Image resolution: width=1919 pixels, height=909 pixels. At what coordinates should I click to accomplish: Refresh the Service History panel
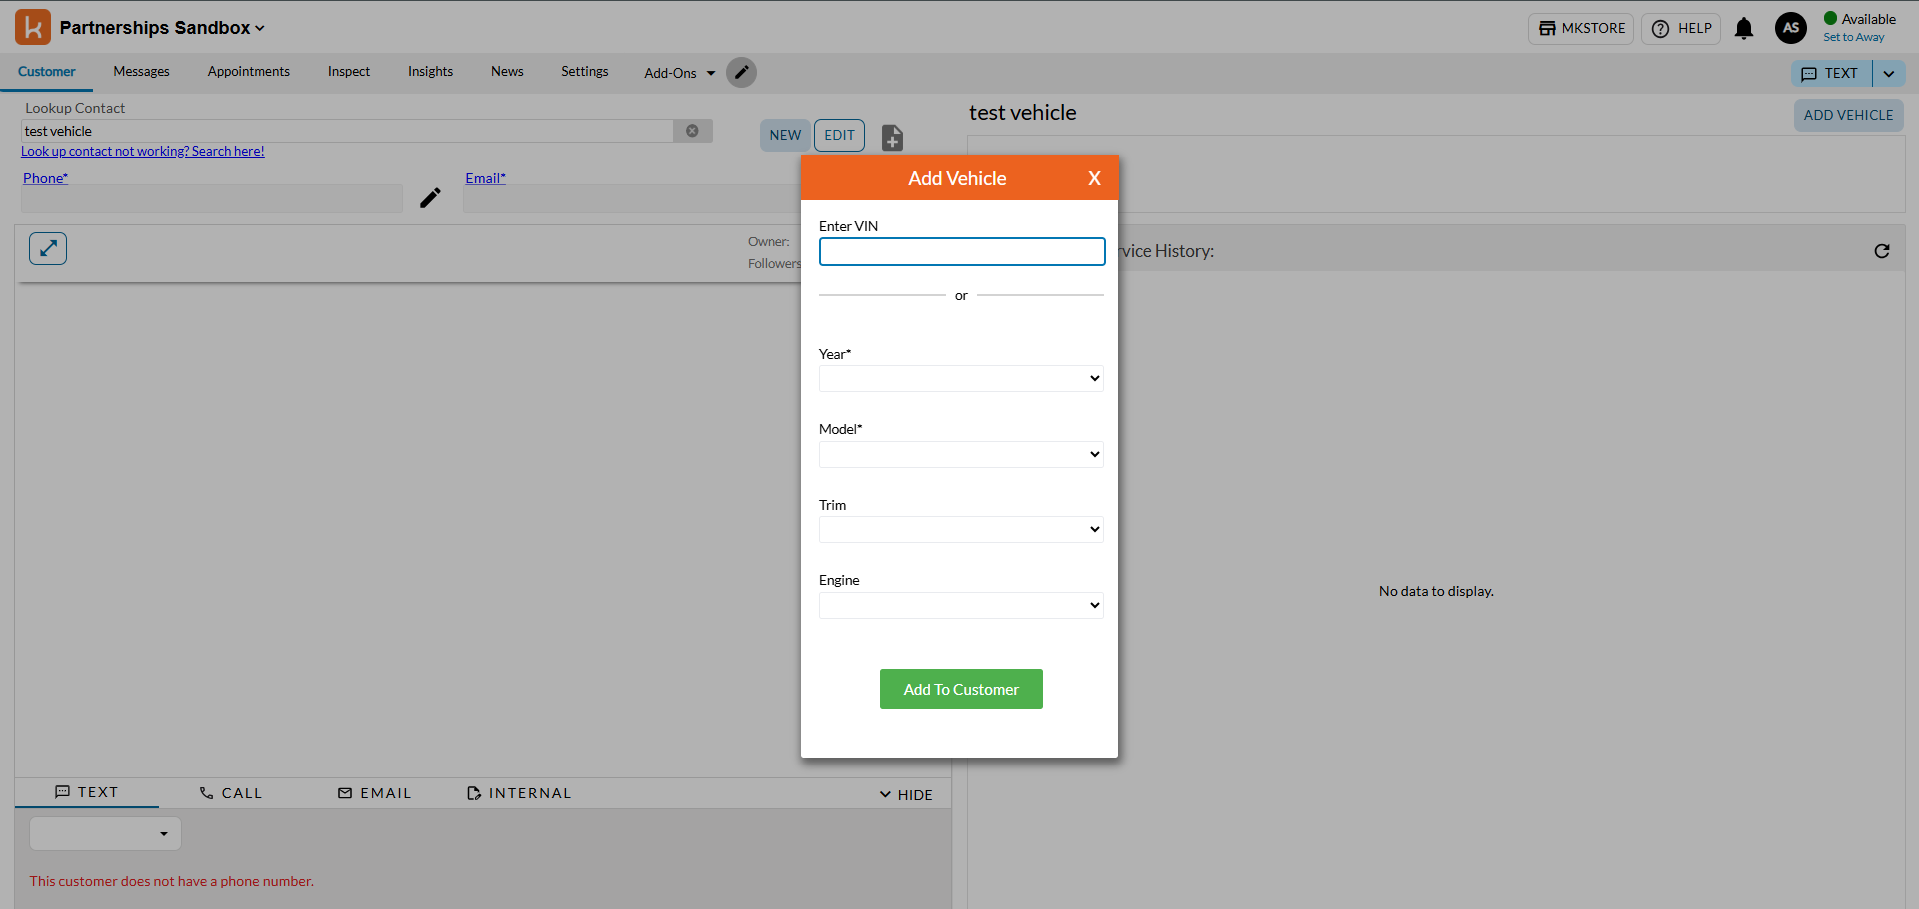coord(1881,251)
